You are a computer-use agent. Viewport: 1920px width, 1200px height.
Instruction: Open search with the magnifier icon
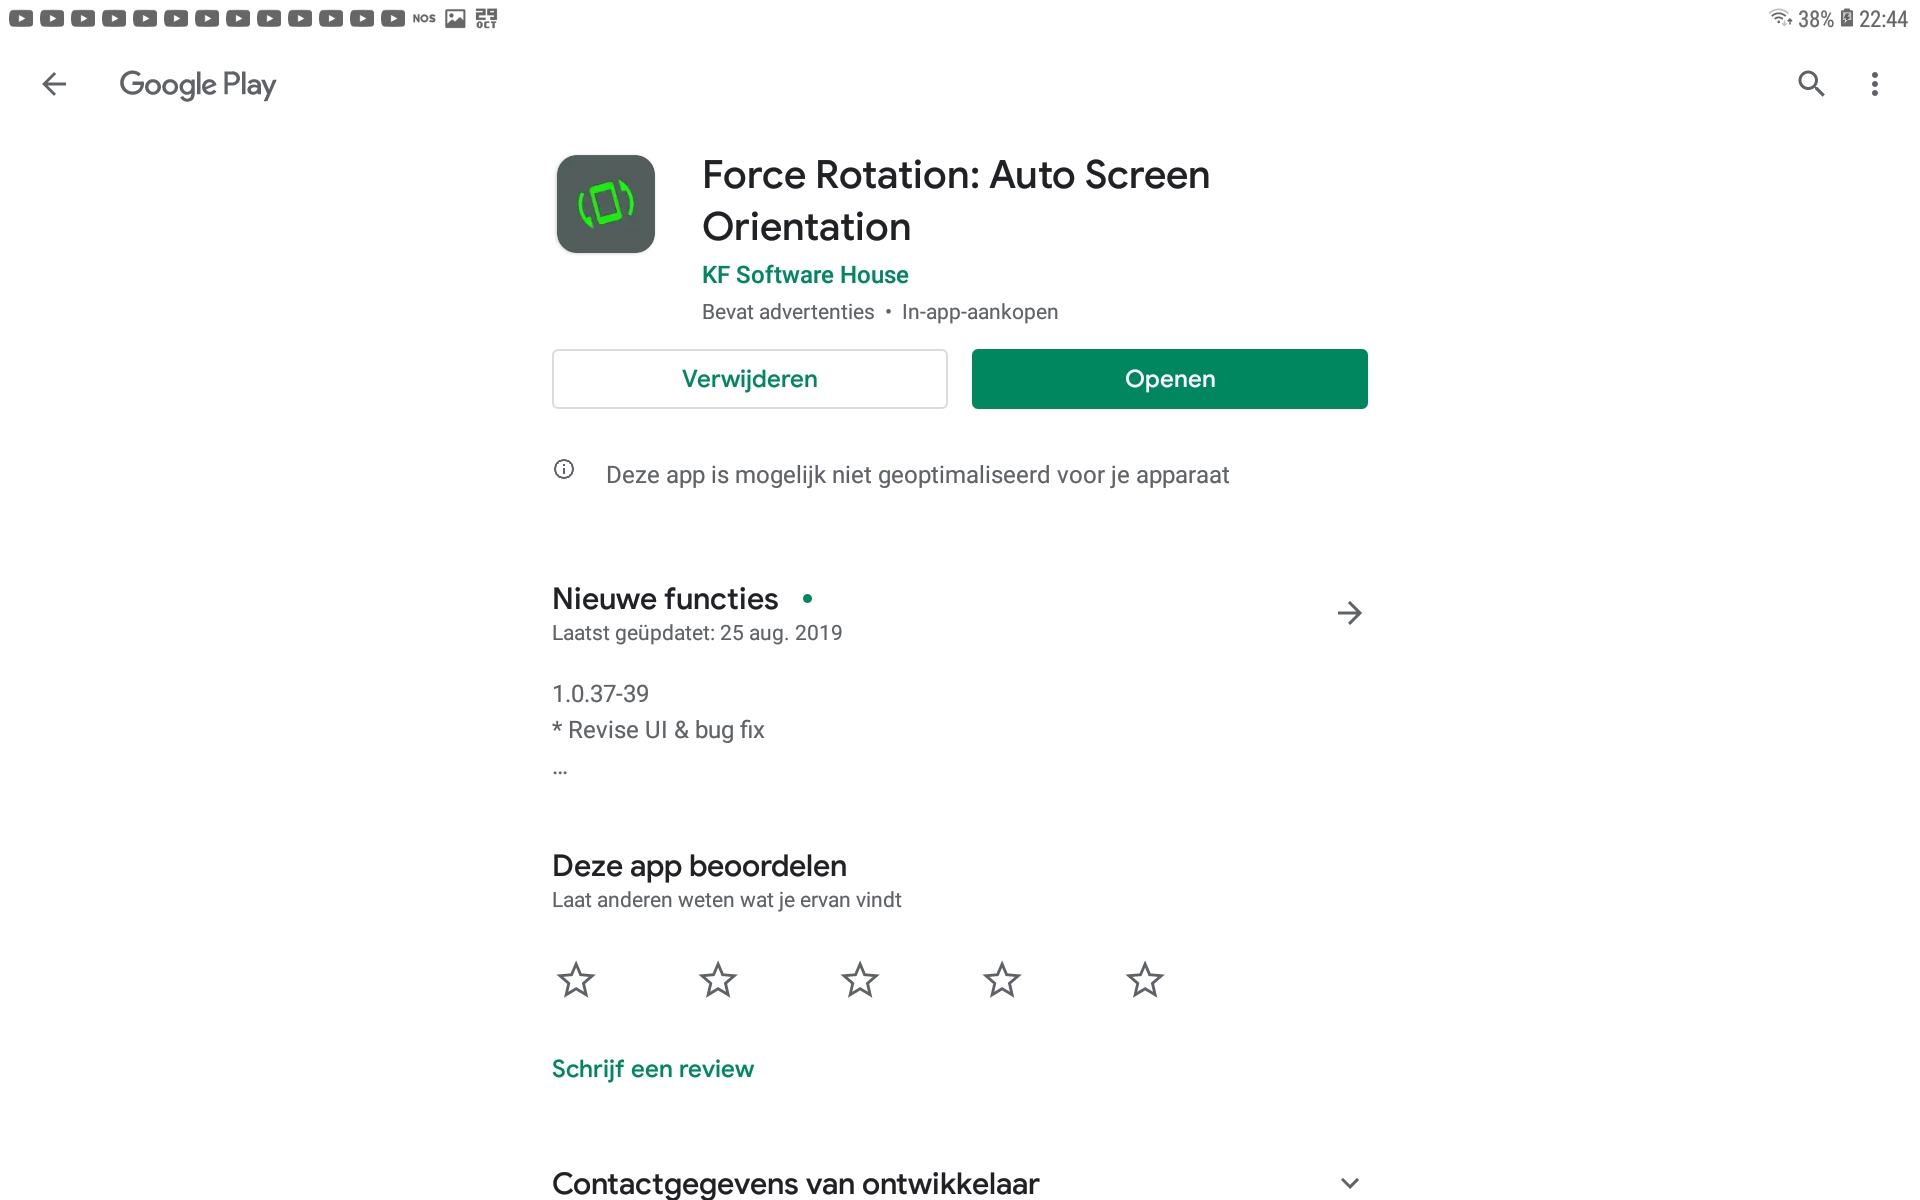[x=1811, y=84]
